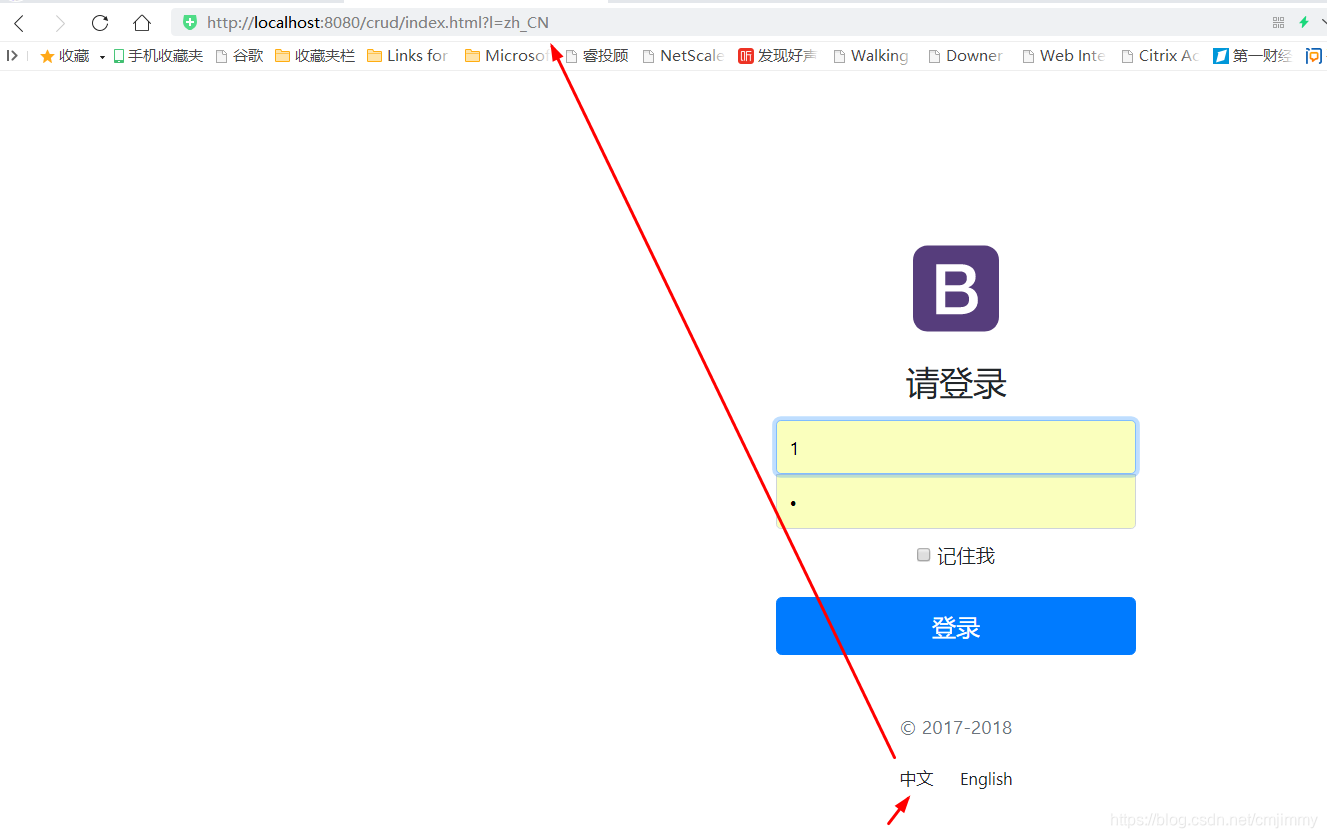Image resolution: width=1327 pixels, height=838 pixels.
Task: Click the green lightning speed-mode icon
Action: tap(1304, 22)
